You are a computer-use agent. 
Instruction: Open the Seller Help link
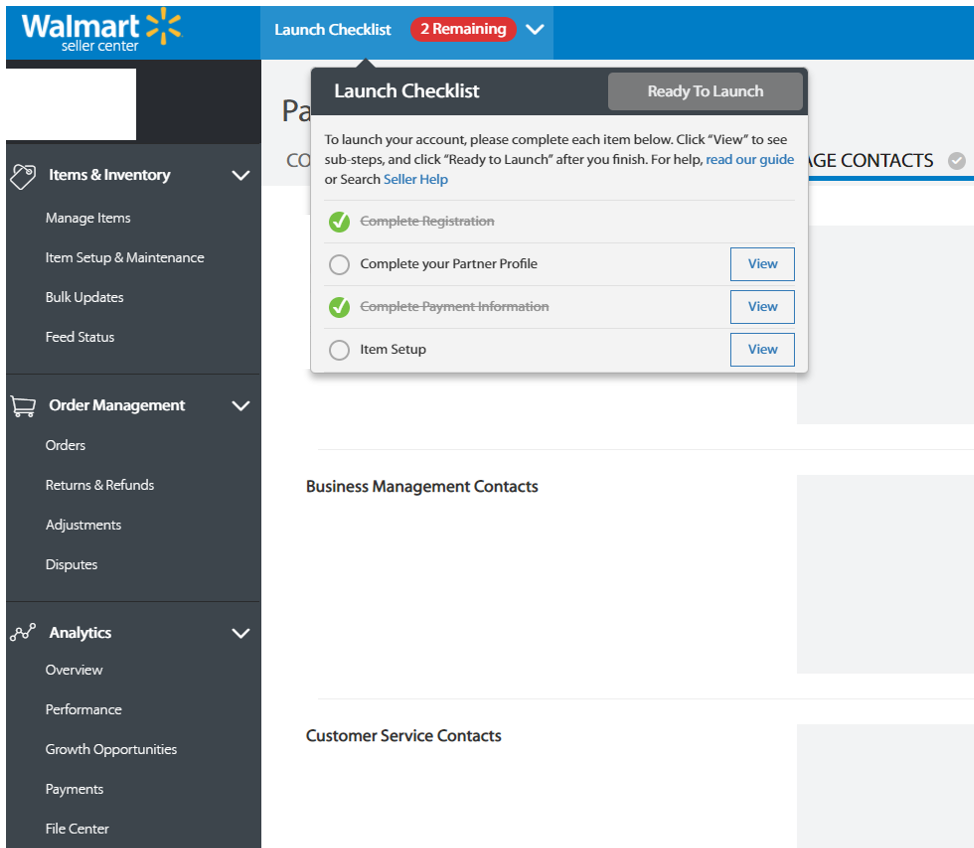pos(416,180)
